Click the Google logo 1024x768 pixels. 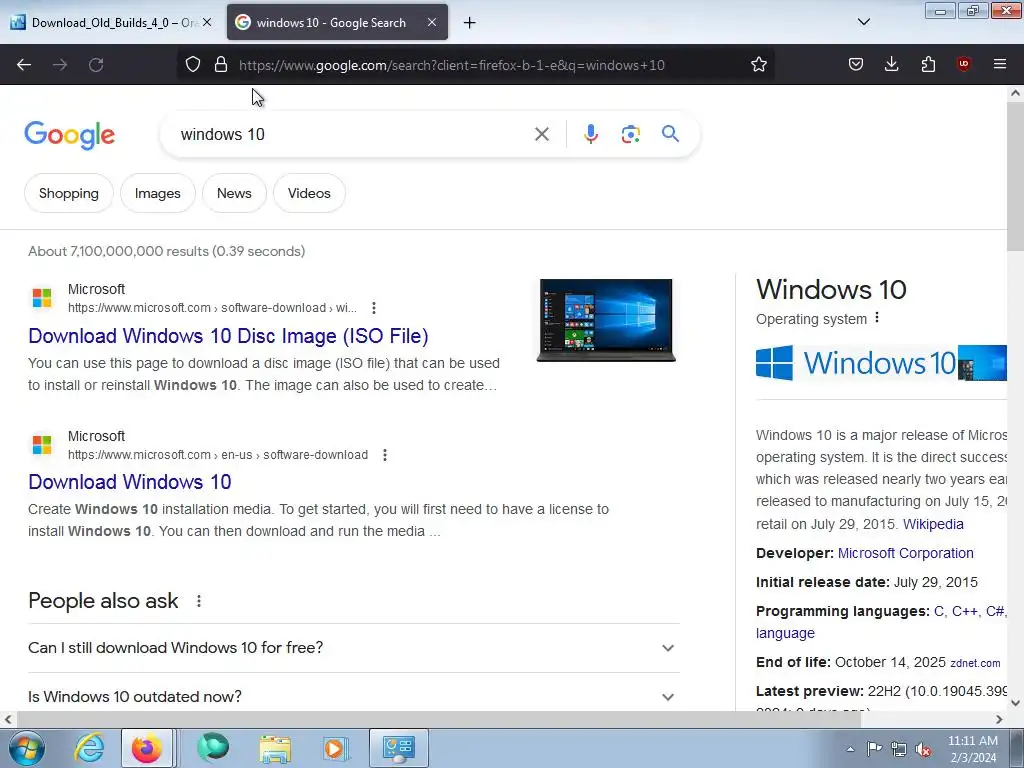pos(70,135)
